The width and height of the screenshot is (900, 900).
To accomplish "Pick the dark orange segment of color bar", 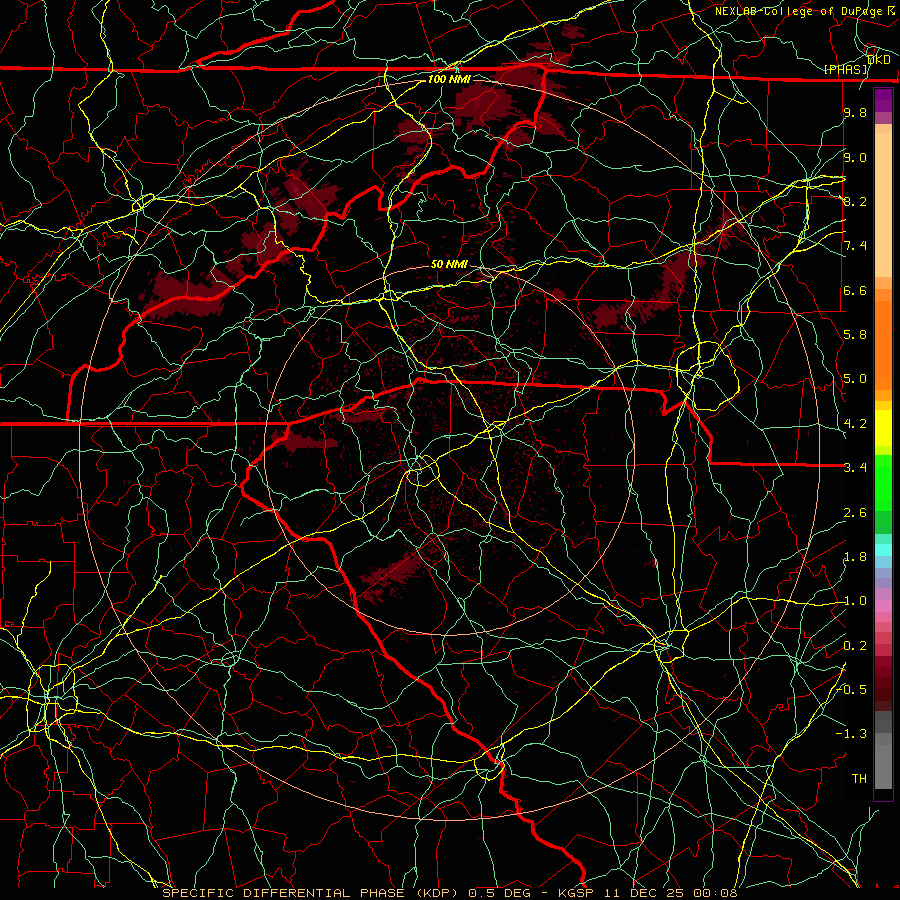I will [883, 346].
